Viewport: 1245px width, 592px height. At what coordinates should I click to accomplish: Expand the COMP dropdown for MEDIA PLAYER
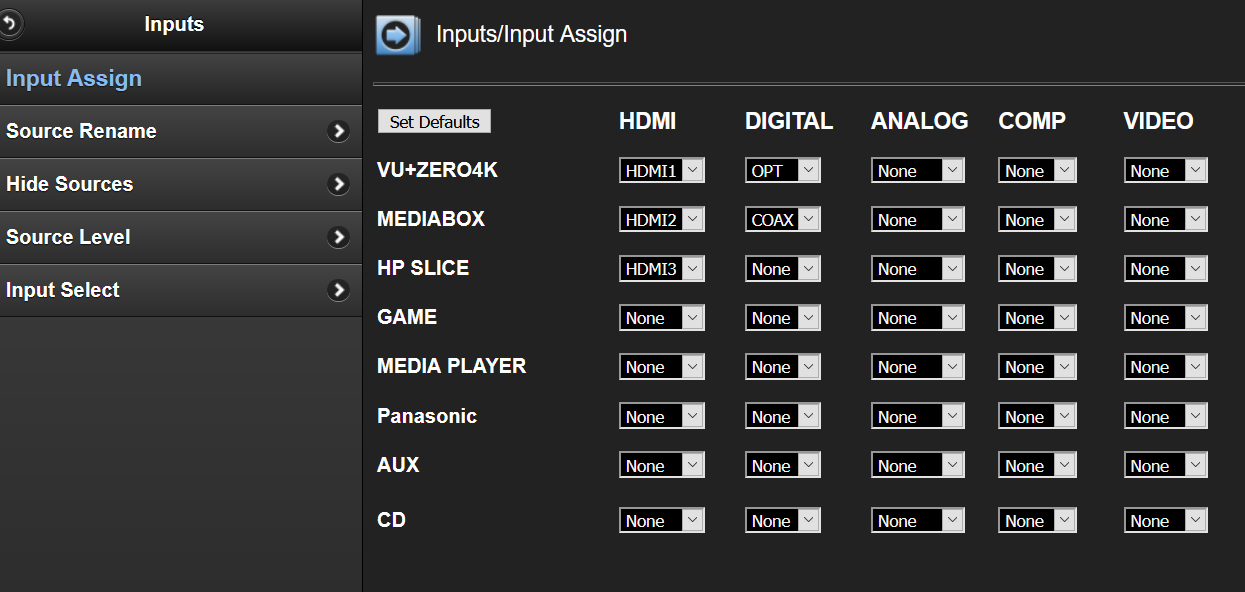click(x=1037, y=367)
